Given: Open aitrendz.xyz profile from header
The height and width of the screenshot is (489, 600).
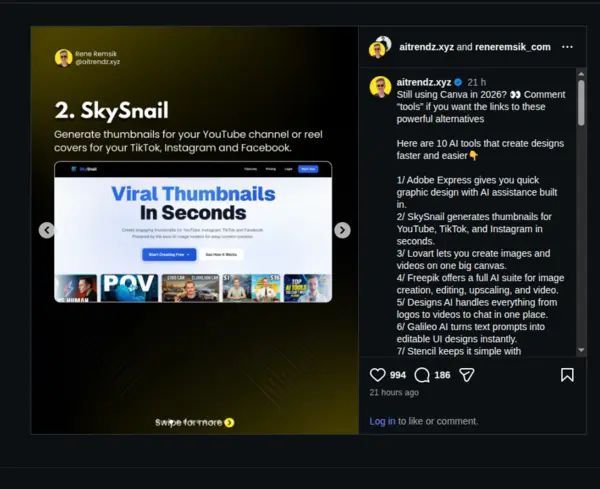Looking at the screenshot, I should 426,47.
